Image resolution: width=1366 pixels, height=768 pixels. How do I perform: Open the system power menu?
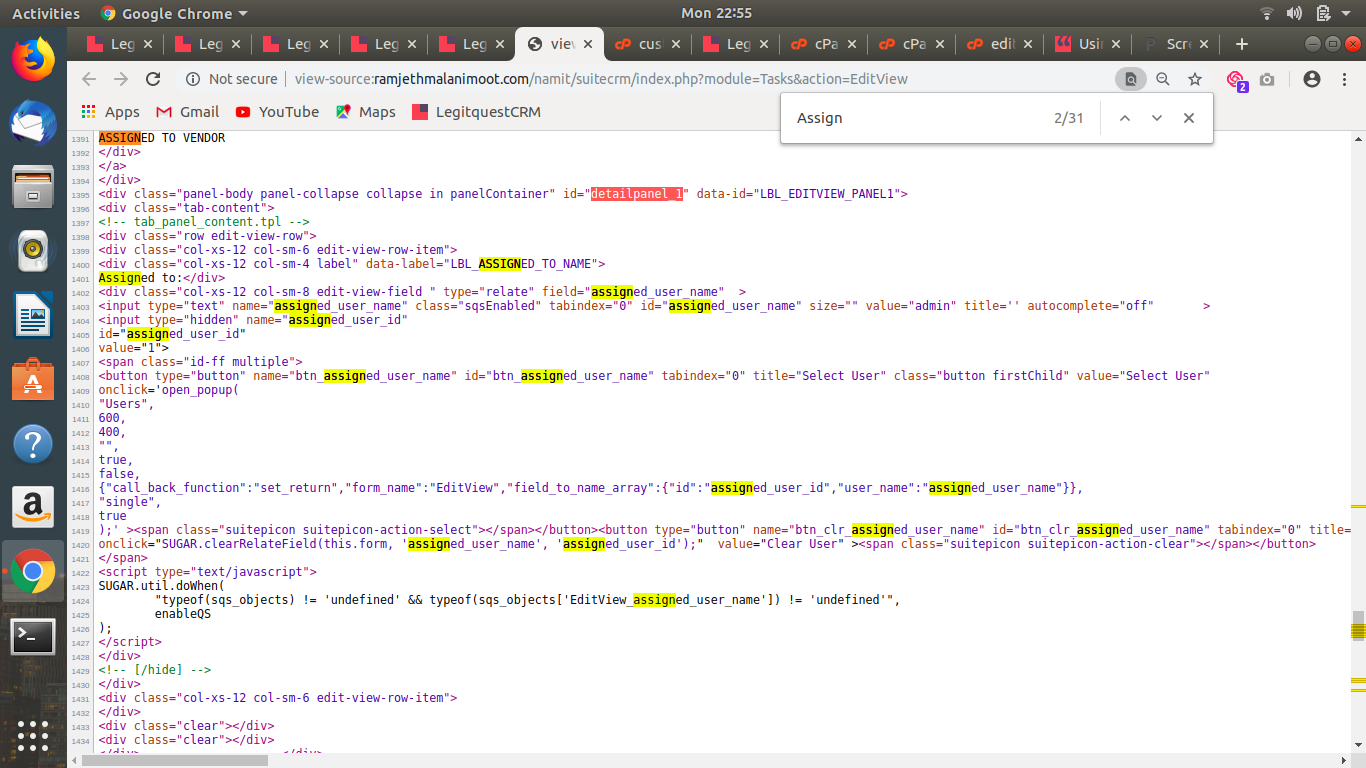1348,14
